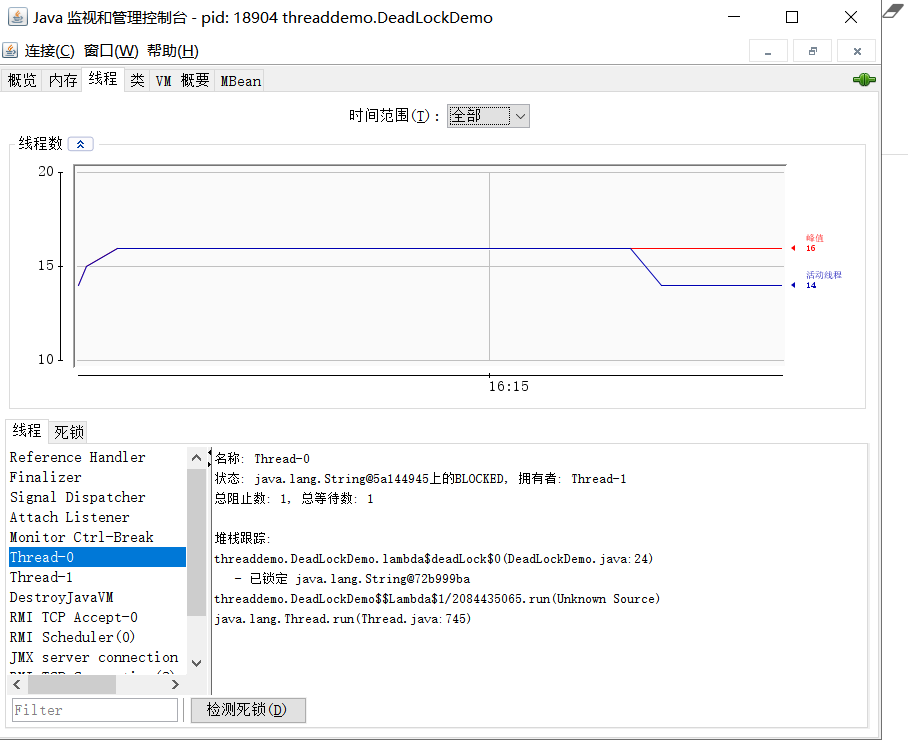The width and height of the screenshot is (908, 742).
Task: Select the lower 线程 sub-tab
Action: tap(27, 431)
